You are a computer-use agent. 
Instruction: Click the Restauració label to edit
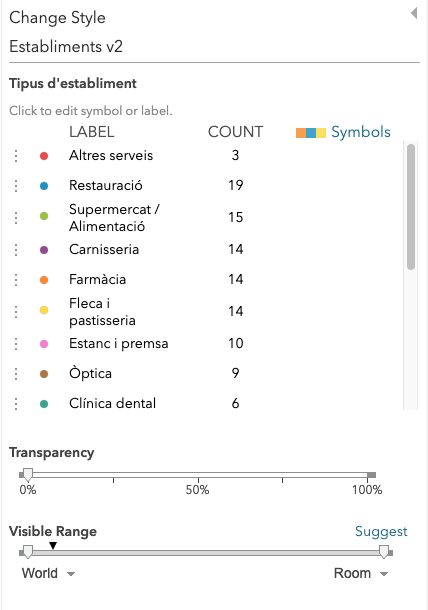pos(106,185)
